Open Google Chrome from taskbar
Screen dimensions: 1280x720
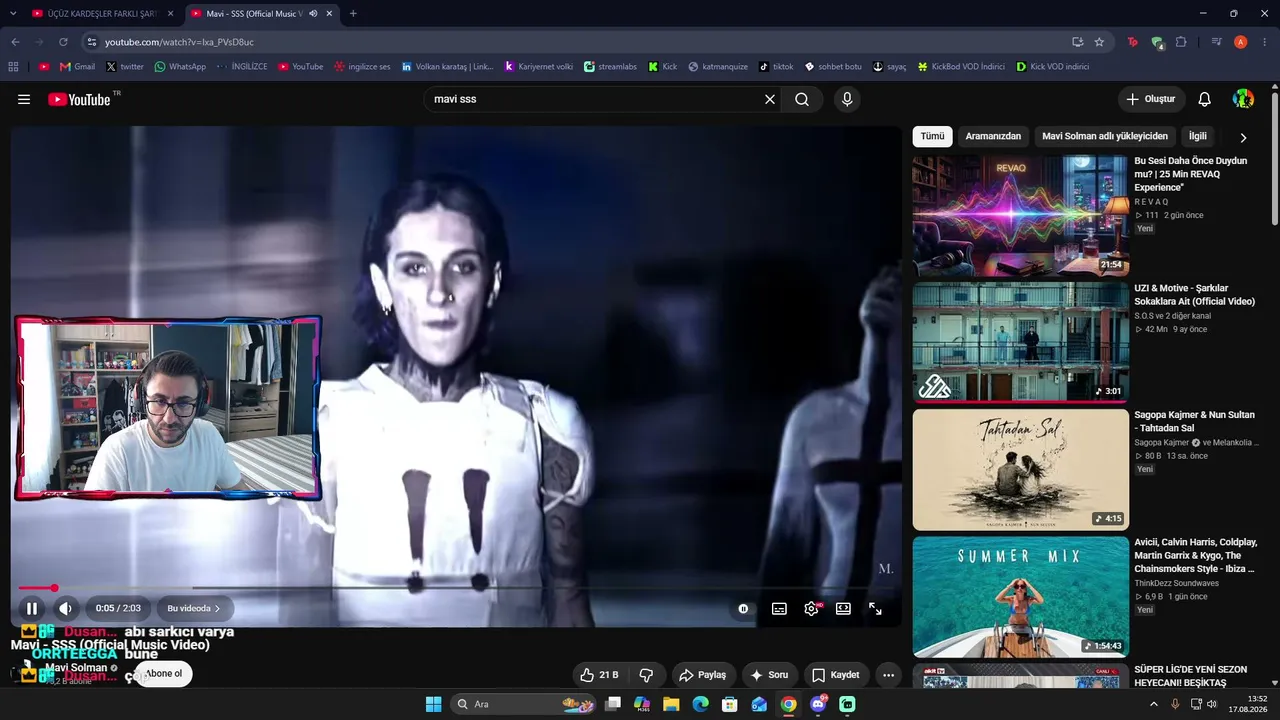(x=789, y=704)
